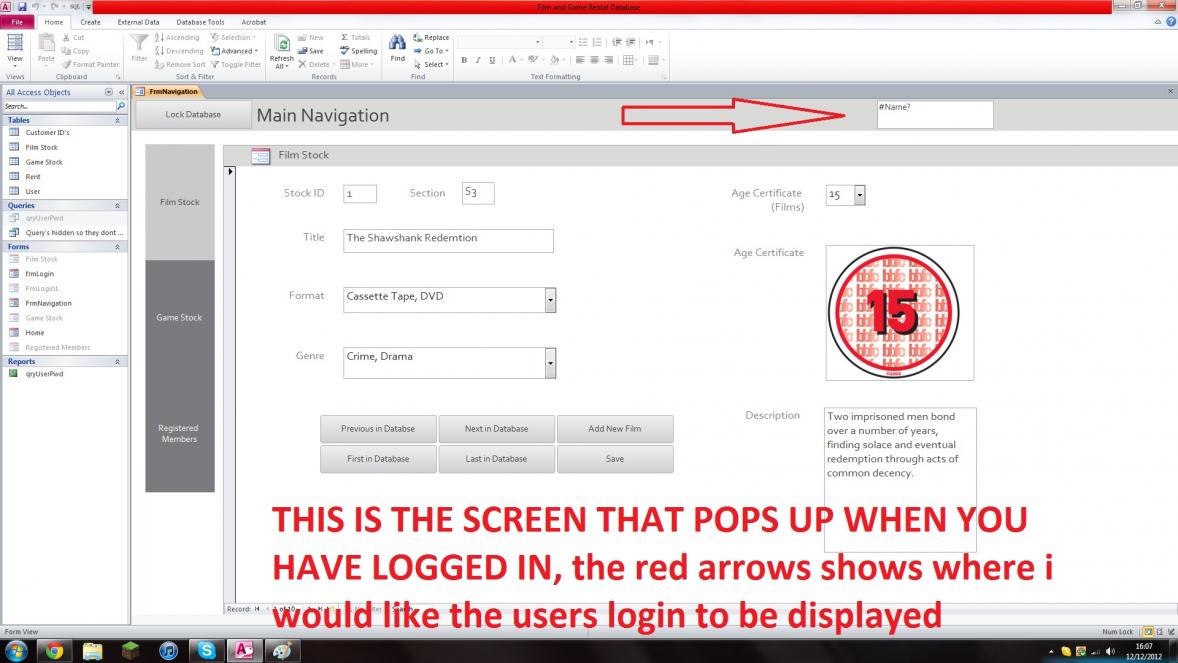Screen dimensions: 1178x663
Task: Click the Find binoculars icon
Action: point(397,44)
